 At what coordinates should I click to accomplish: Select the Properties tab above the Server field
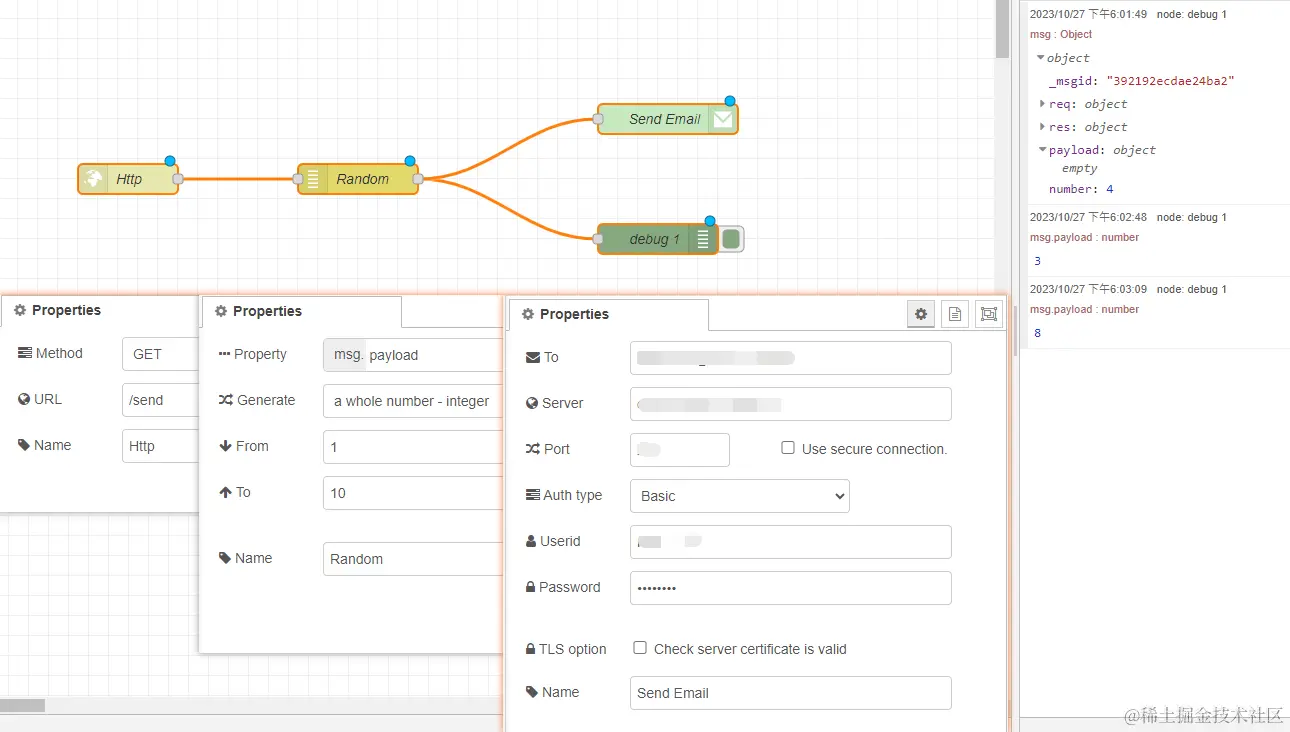tap(608, 314)
